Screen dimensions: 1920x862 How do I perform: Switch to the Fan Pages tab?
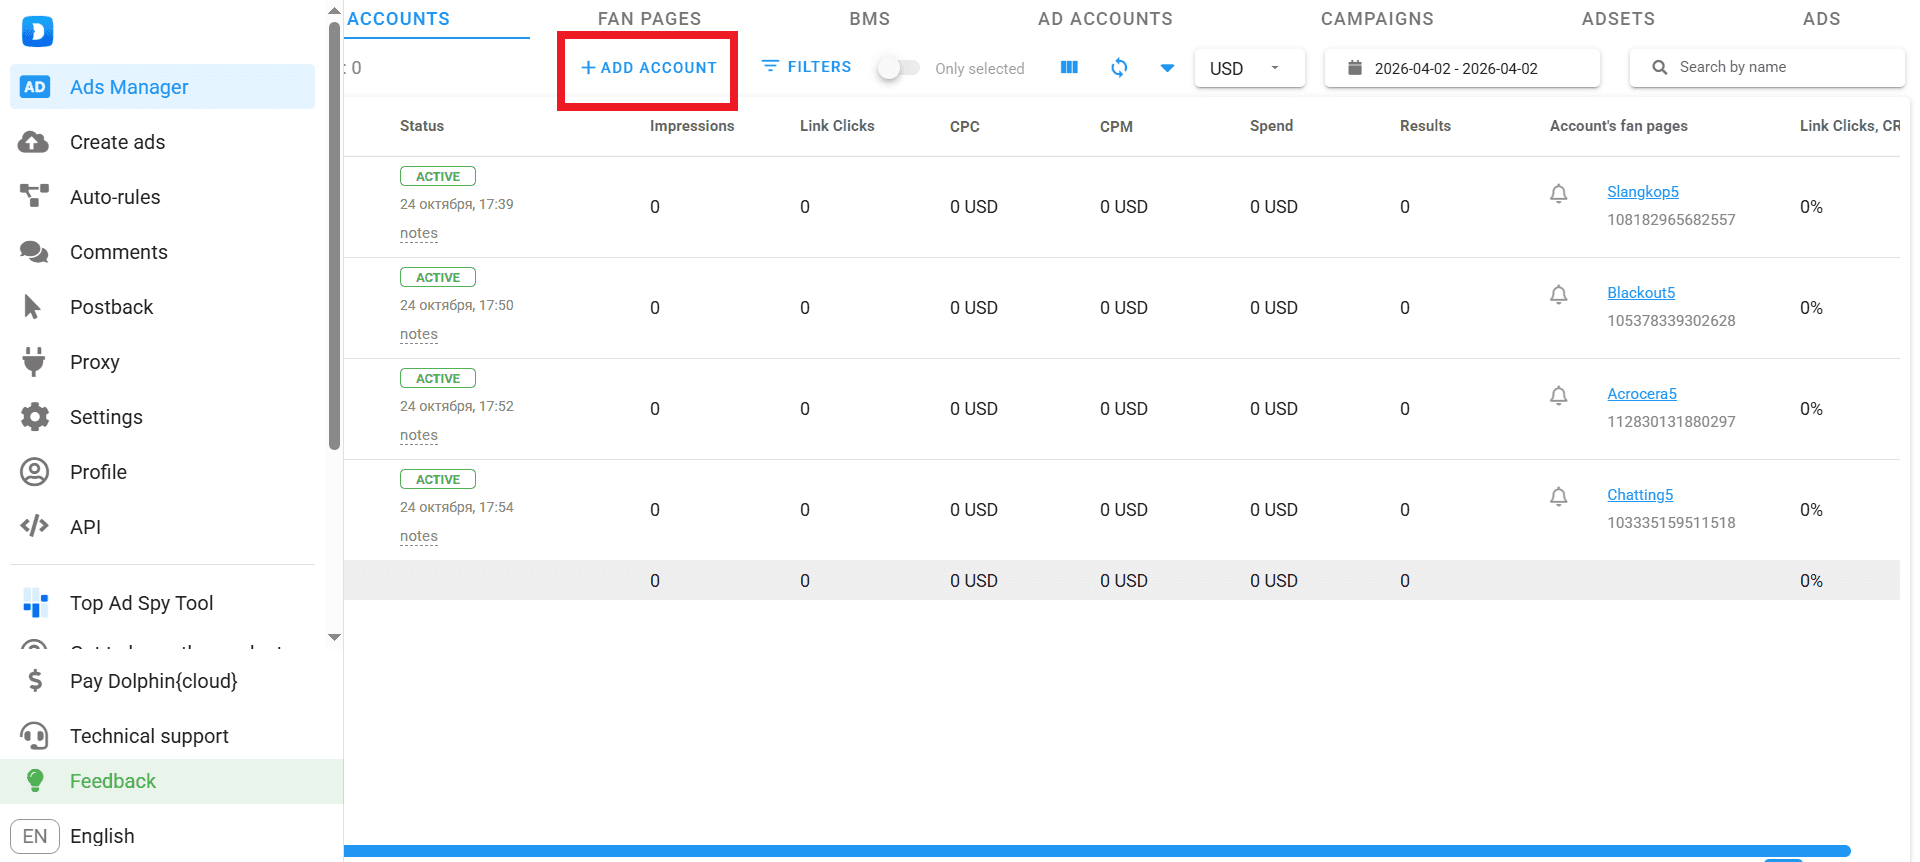tap(649, 19)
